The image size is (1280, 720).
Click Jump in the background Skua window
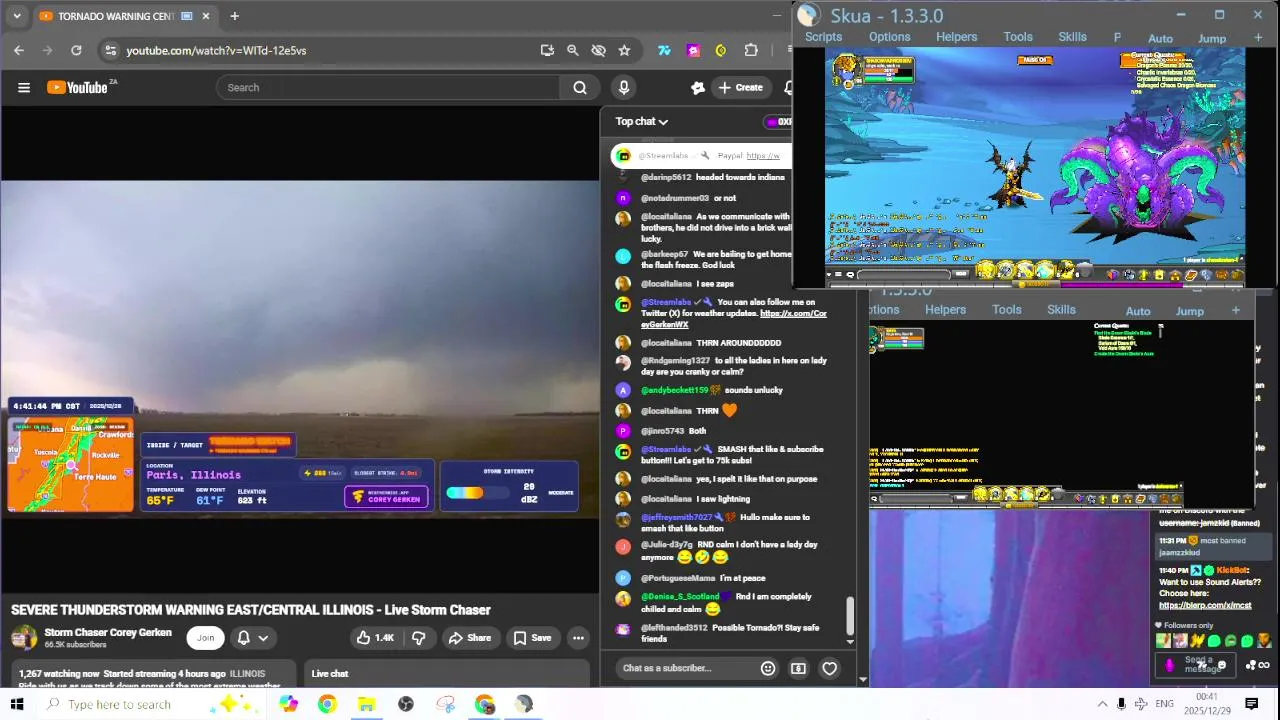pyautogui.click(x=1189, y=311)
